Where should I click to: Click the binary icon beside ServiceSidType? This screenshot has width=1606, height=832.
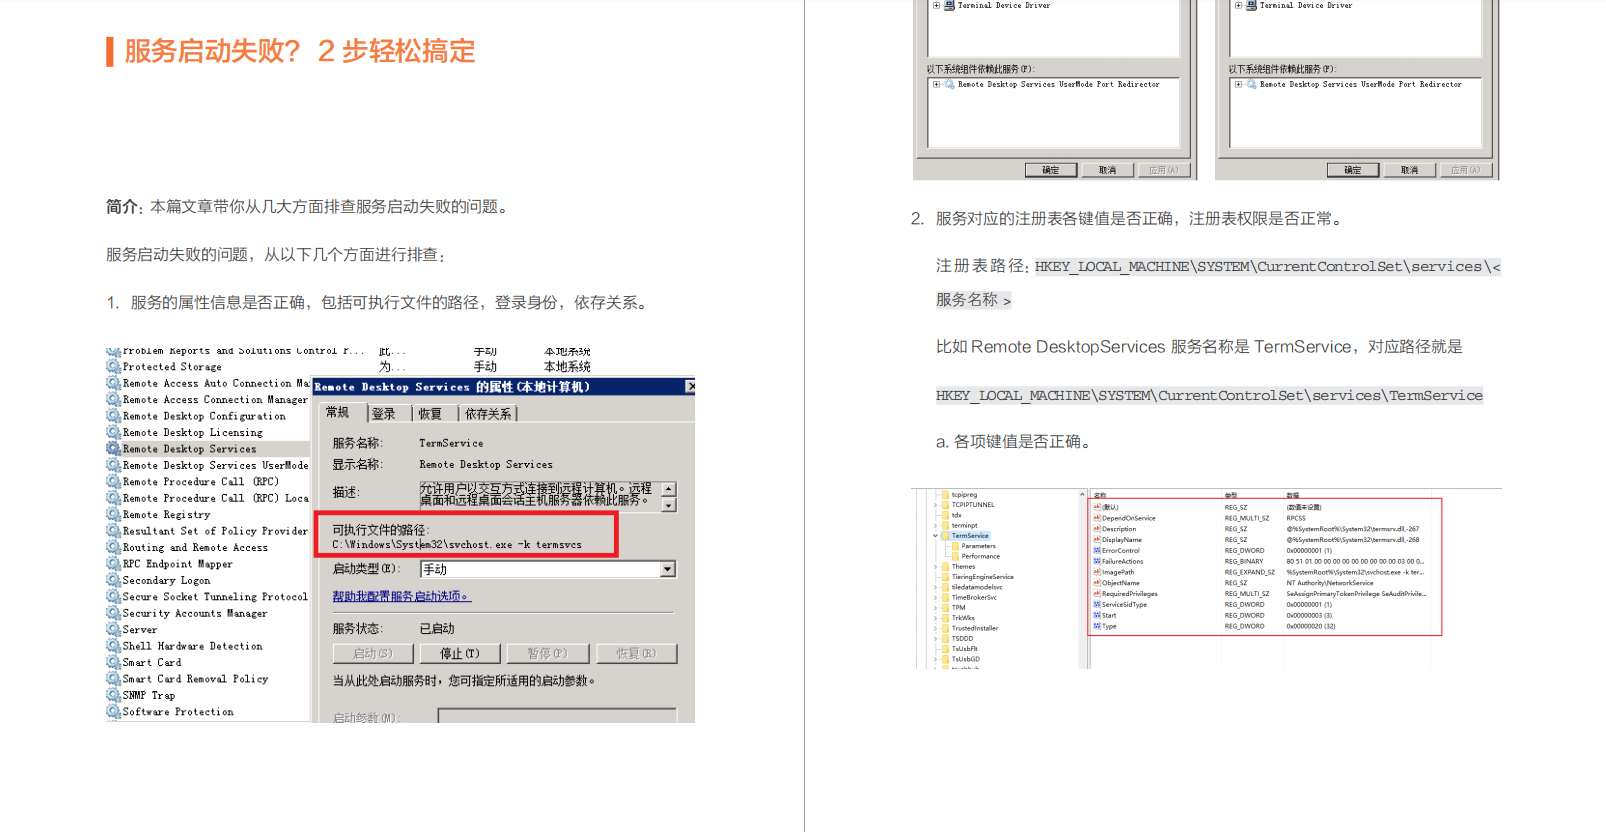[1097, 604]
